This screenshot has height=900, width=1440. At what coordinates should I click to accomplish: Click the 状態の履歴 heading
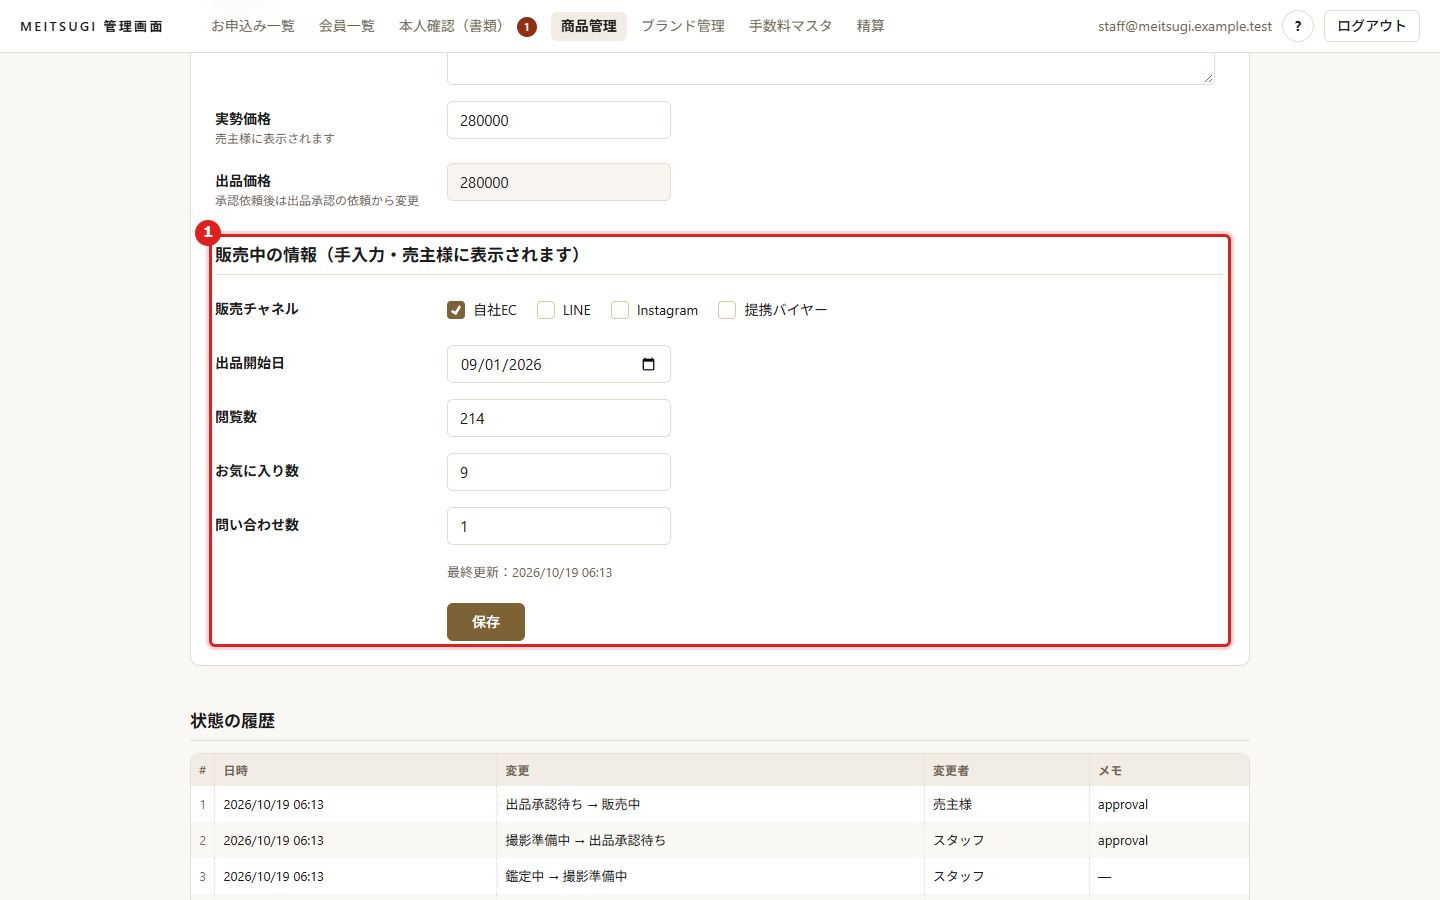(x=233, y=721)
